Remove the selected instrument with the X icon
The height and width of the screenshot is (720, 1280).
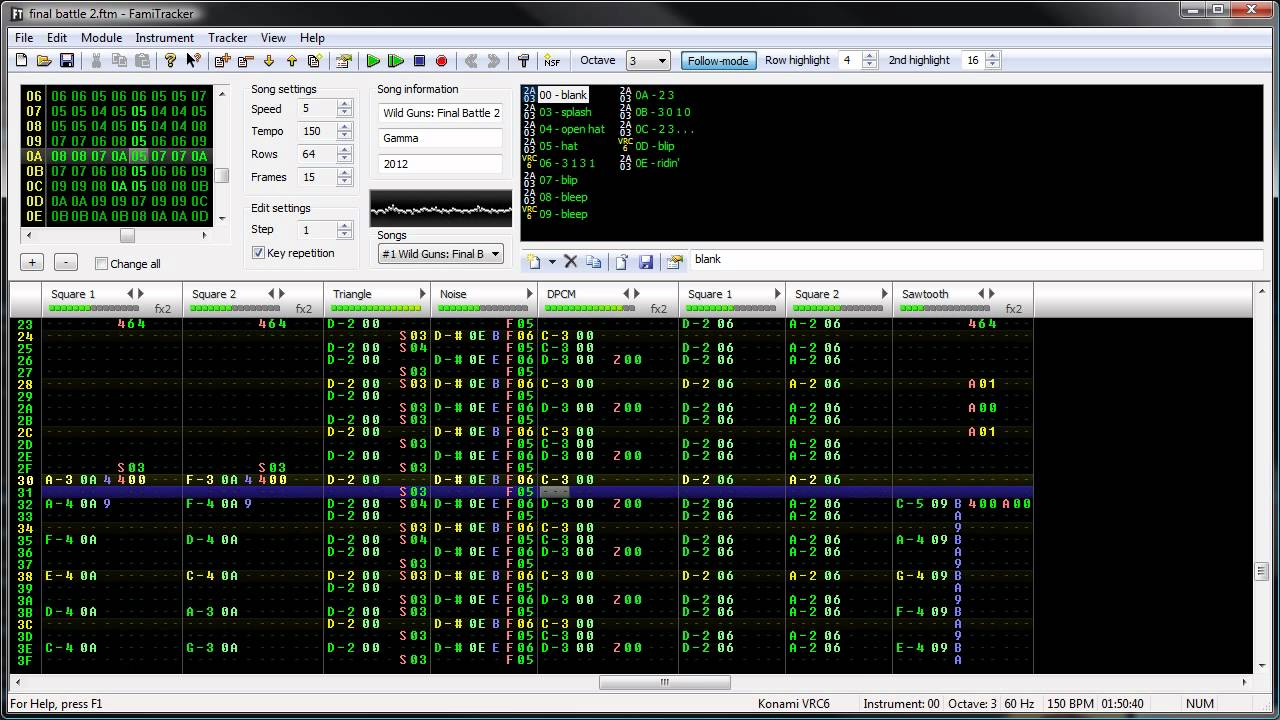click(571, 261)
